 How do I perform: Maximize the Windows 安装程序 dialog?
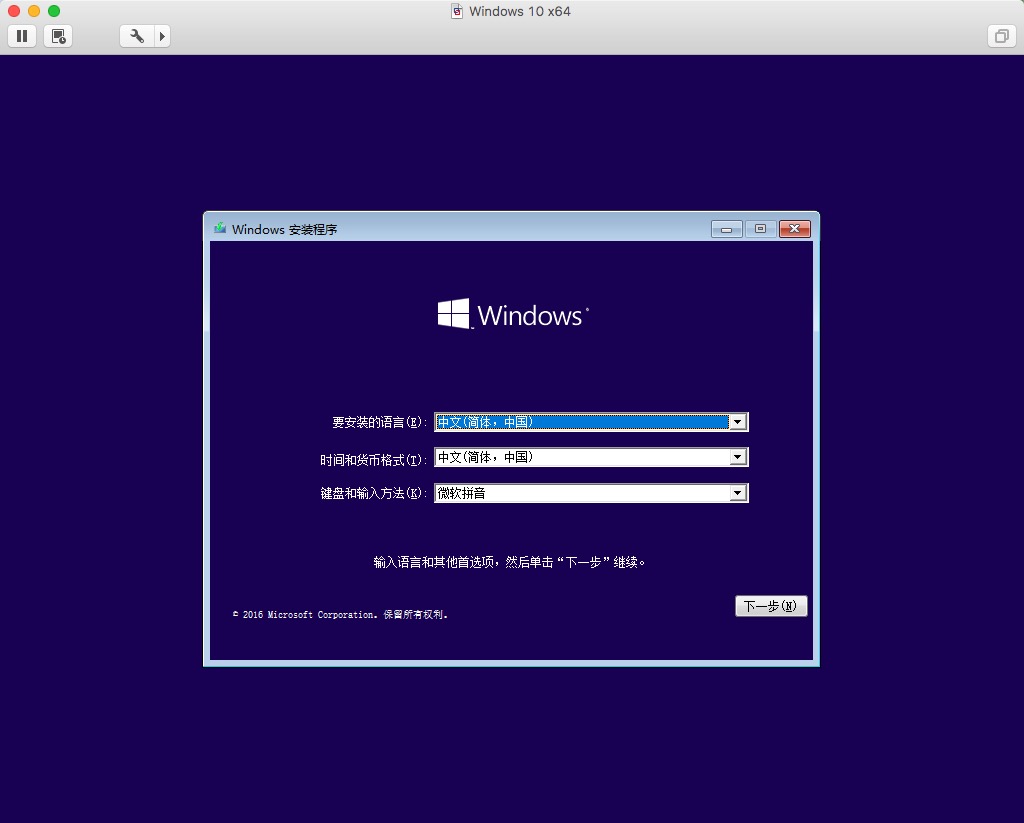click(x=760, y=229)
